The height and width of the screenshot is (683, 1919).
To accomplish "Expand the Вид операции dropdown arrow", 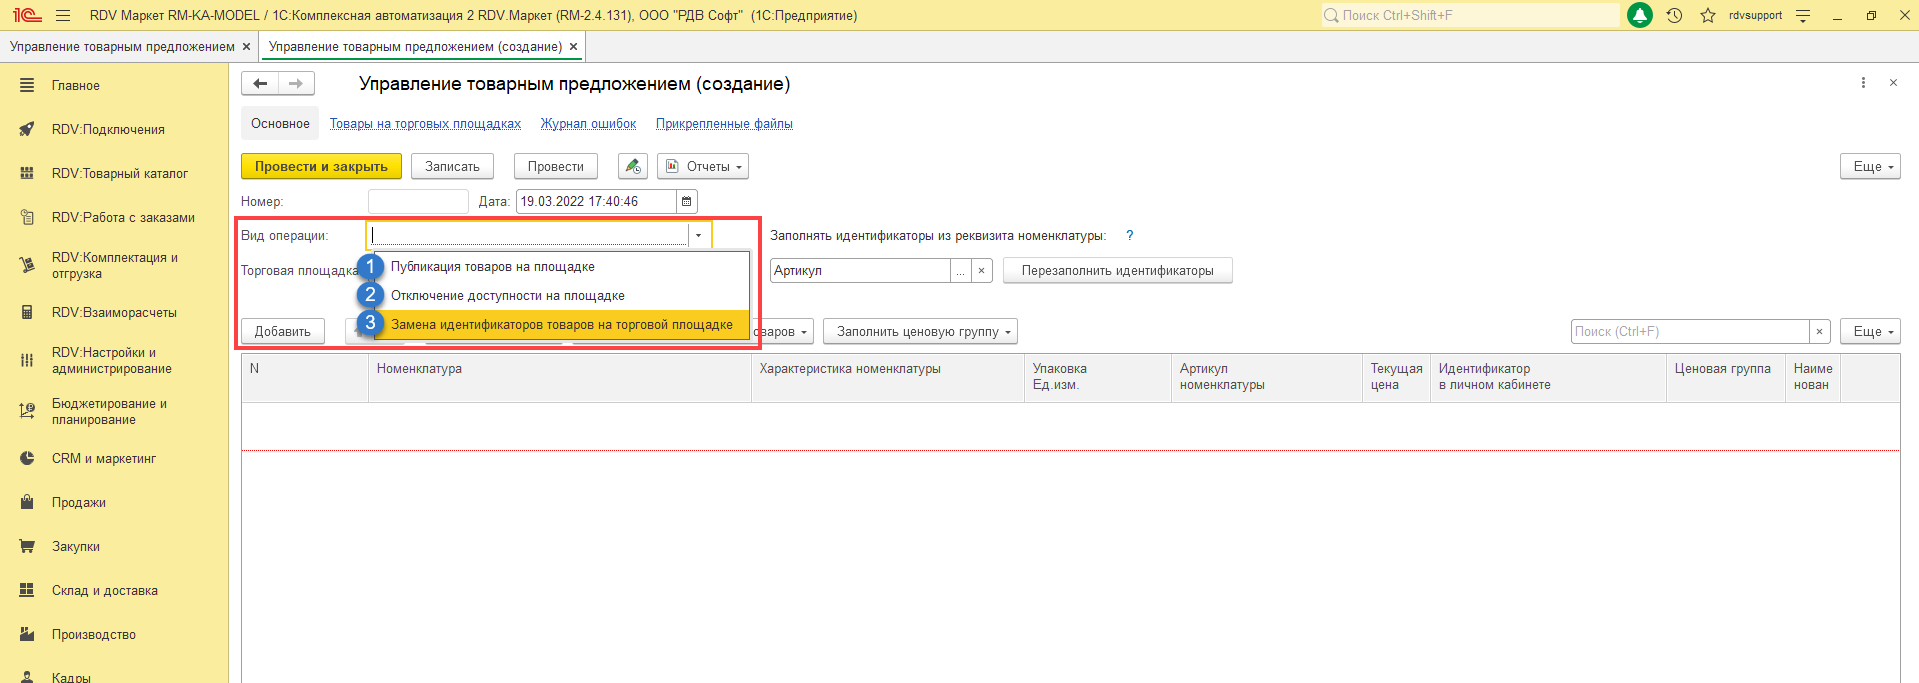I will [698, 235].
